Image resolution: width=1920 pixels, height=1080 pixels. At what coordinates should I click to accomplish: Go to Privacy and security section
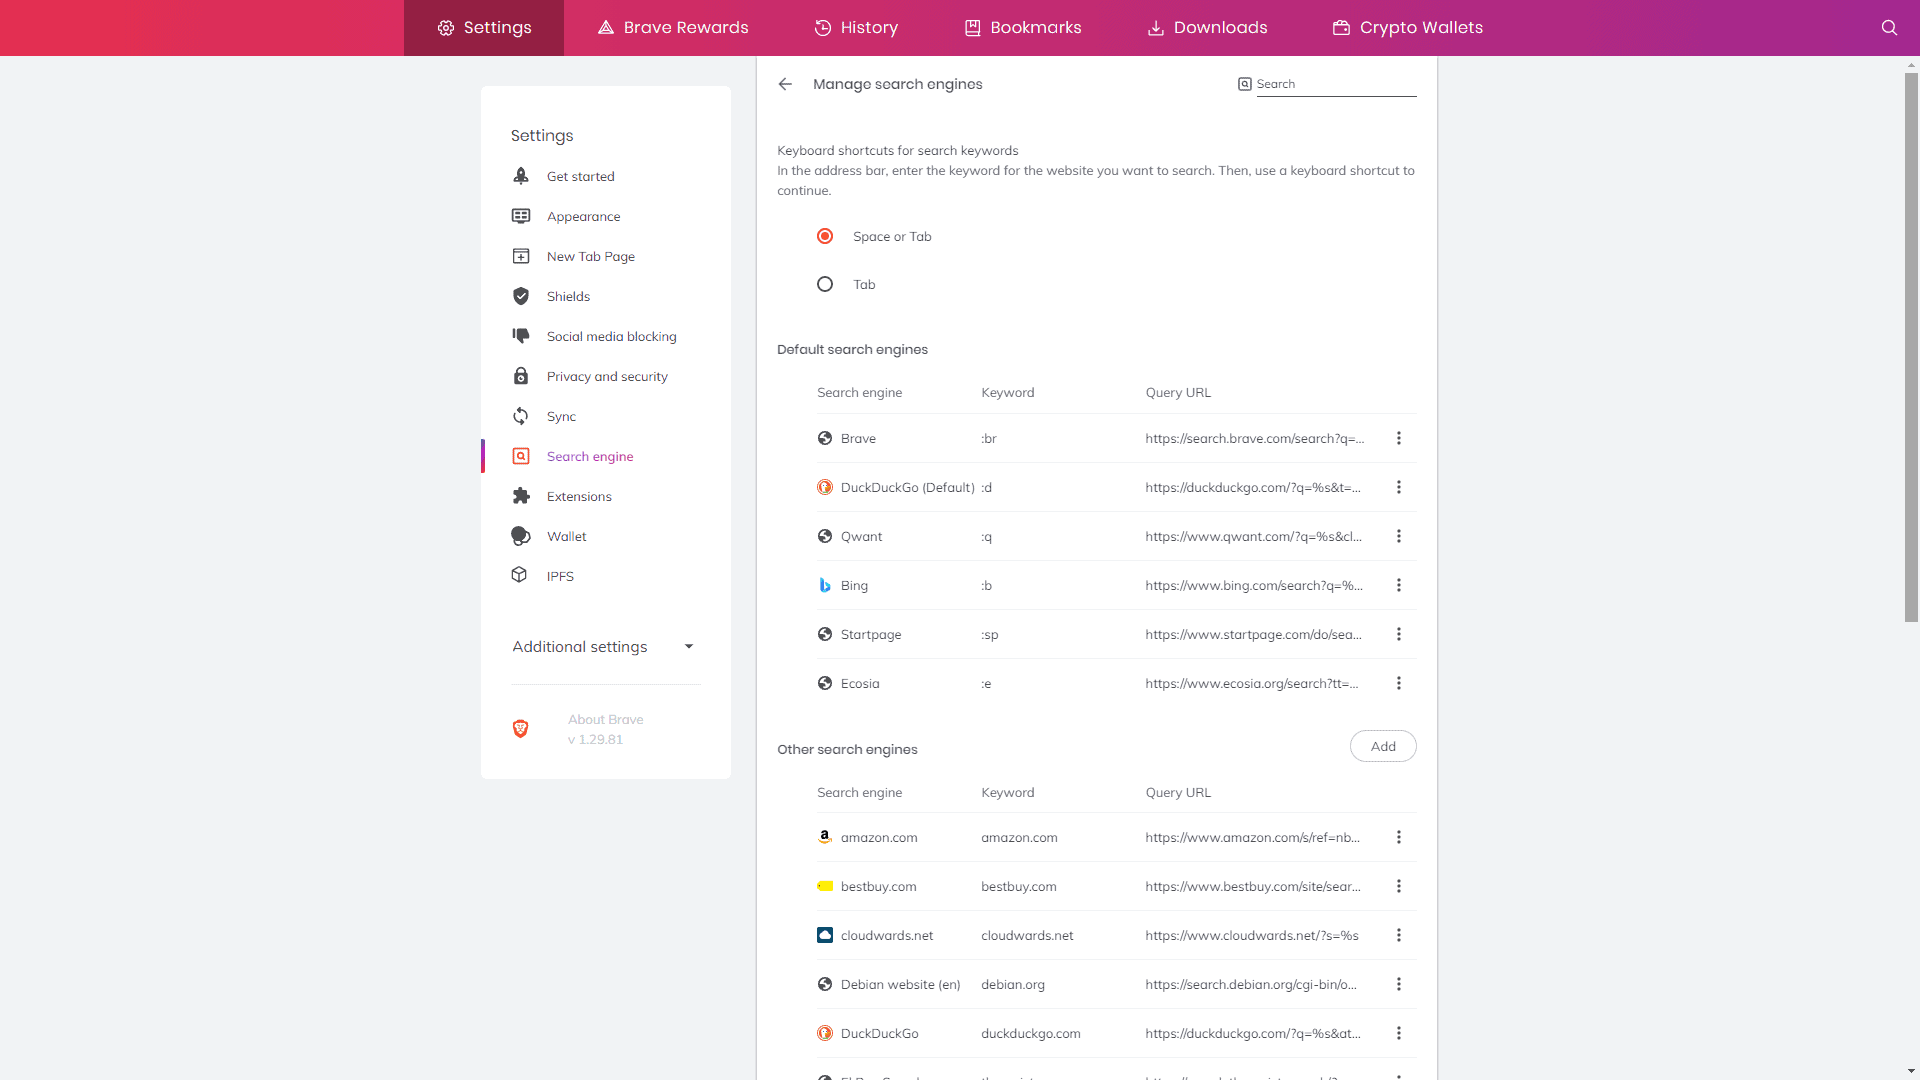click(606, 376)
